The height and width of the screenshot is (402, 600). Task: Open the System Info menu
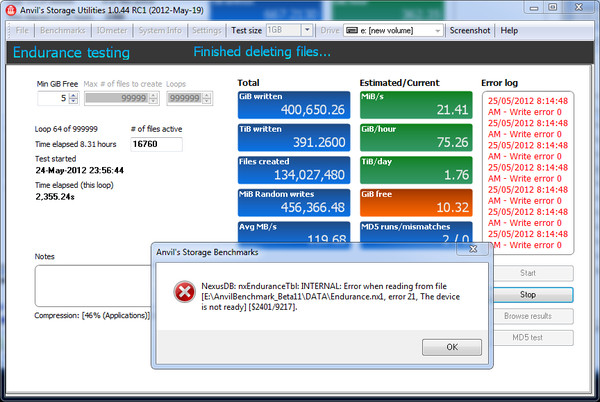[x=160, y=30]
